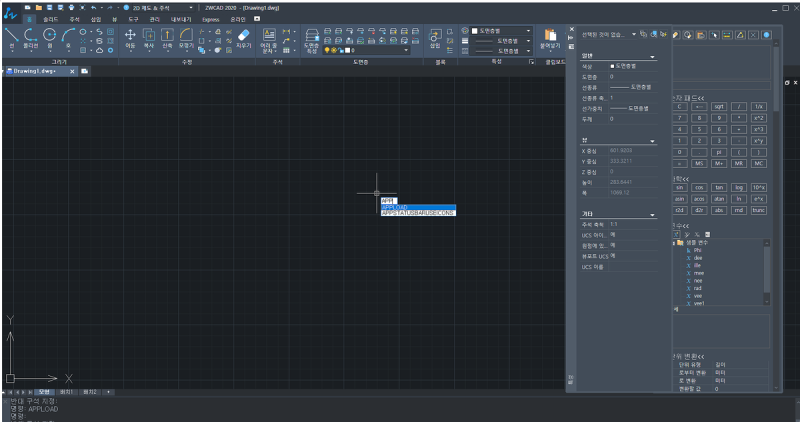Choose the Circle (원) tool
Screen dimensions: 800x422
coord(50,37)
